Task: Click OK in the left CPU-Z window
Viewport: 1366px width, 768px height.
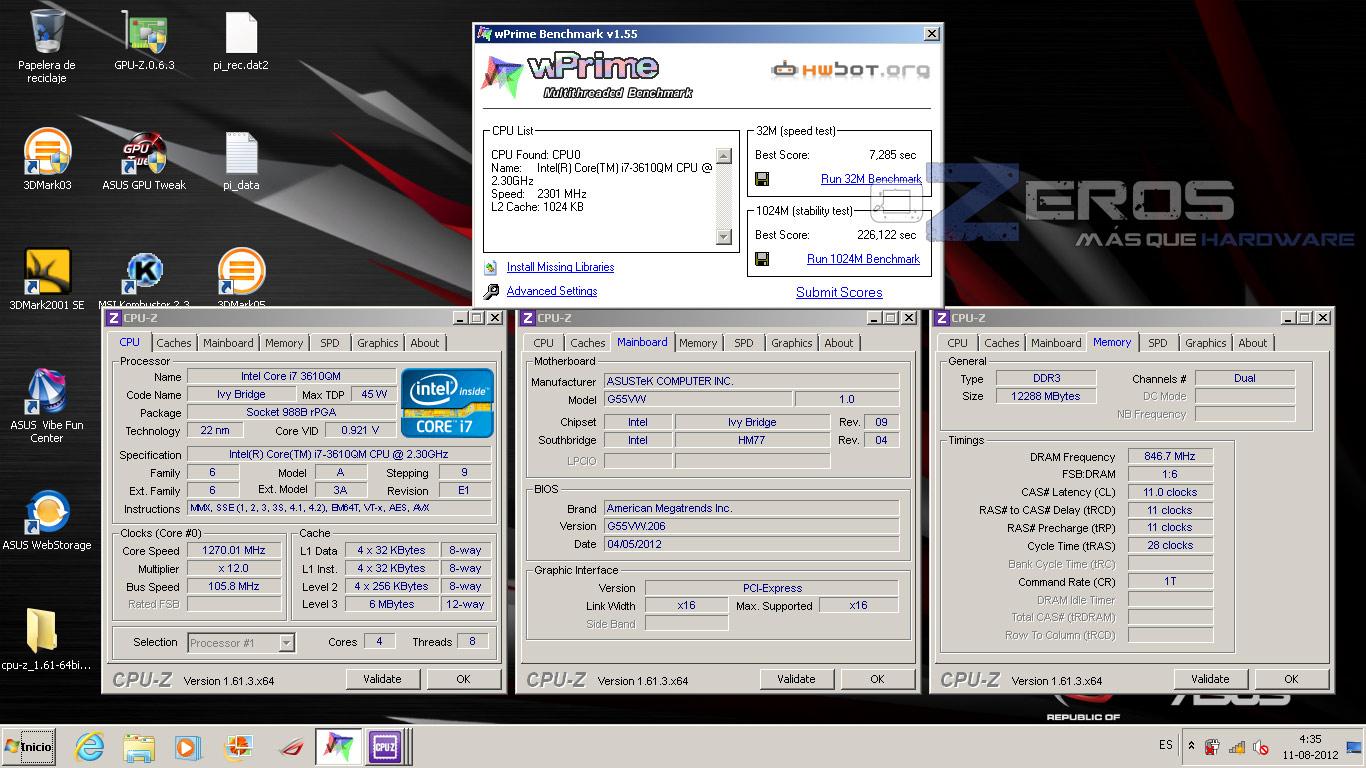Action: coord(463,679)
